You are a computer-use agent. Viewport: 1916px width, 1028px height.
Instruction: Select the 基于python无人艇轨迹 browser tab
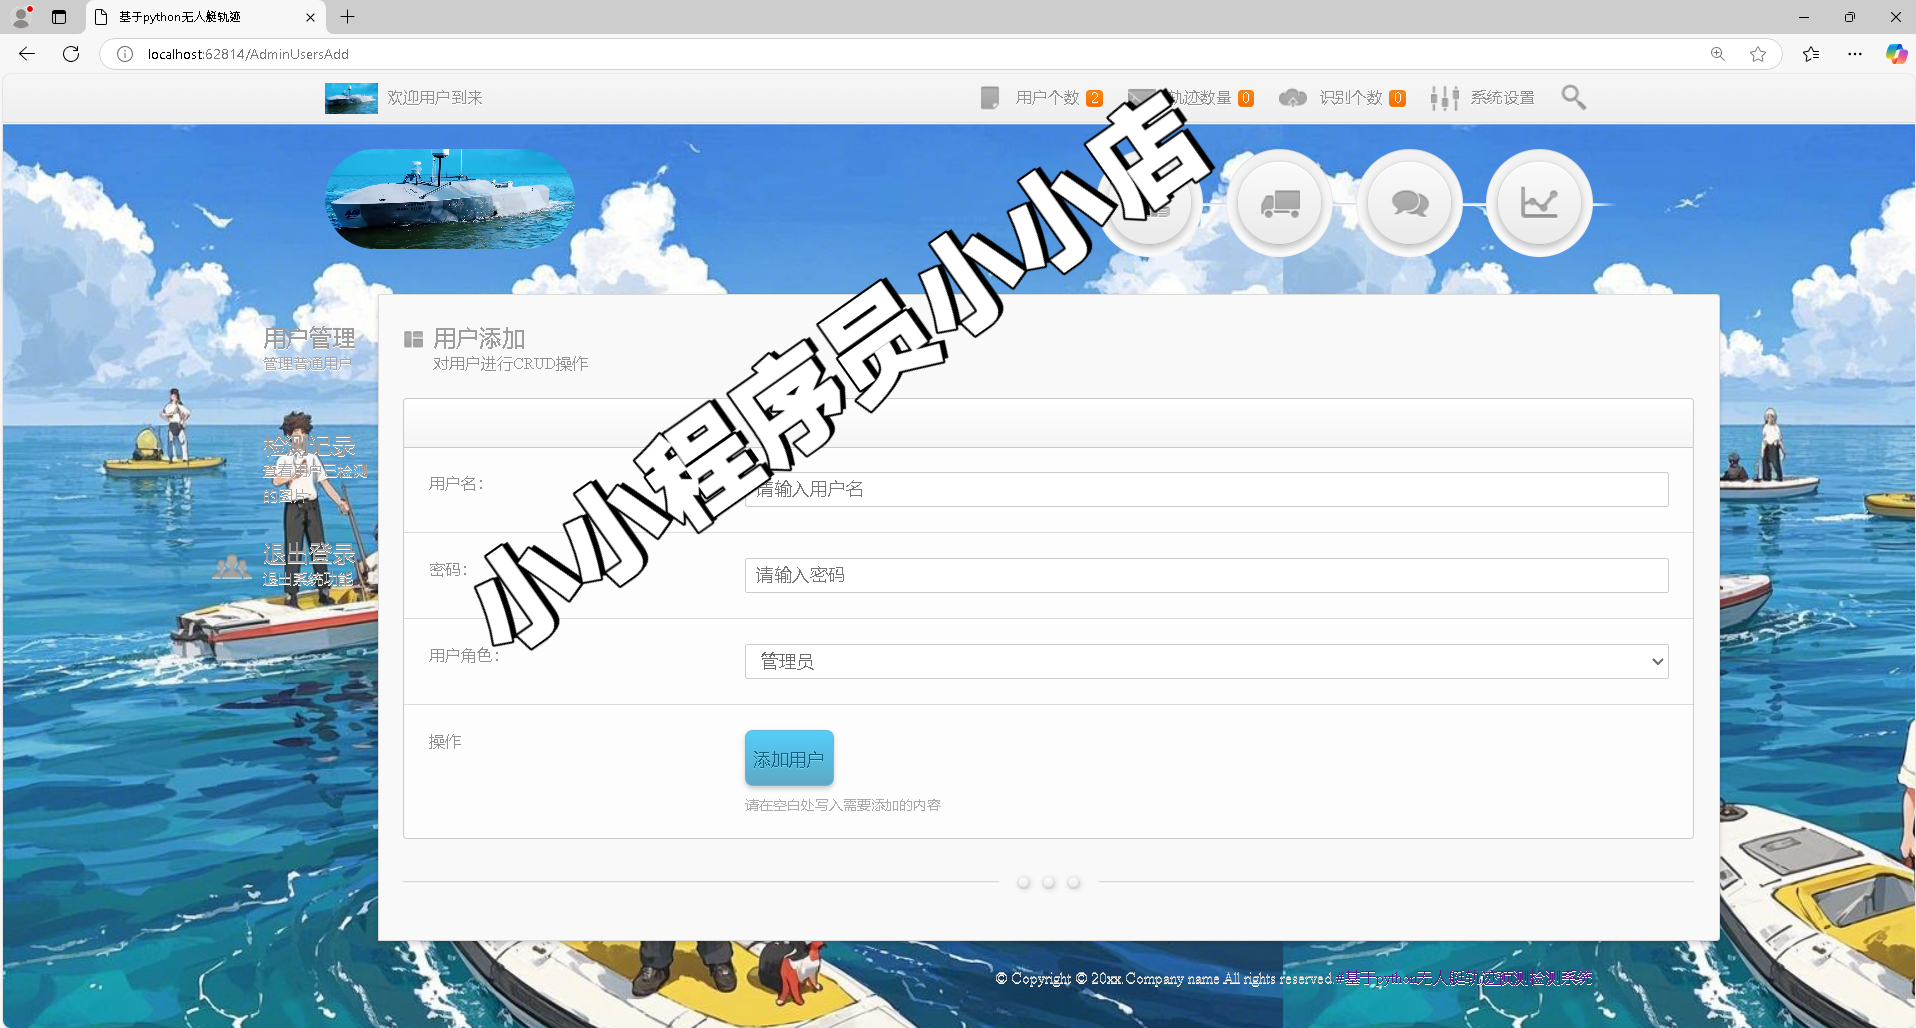click(206, 17)
